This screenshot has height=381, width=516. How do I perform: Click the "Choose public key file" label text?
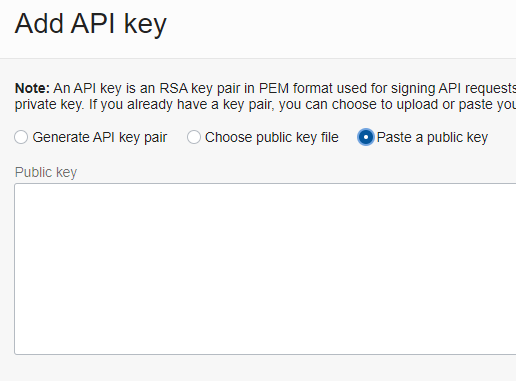pos(272,138)
